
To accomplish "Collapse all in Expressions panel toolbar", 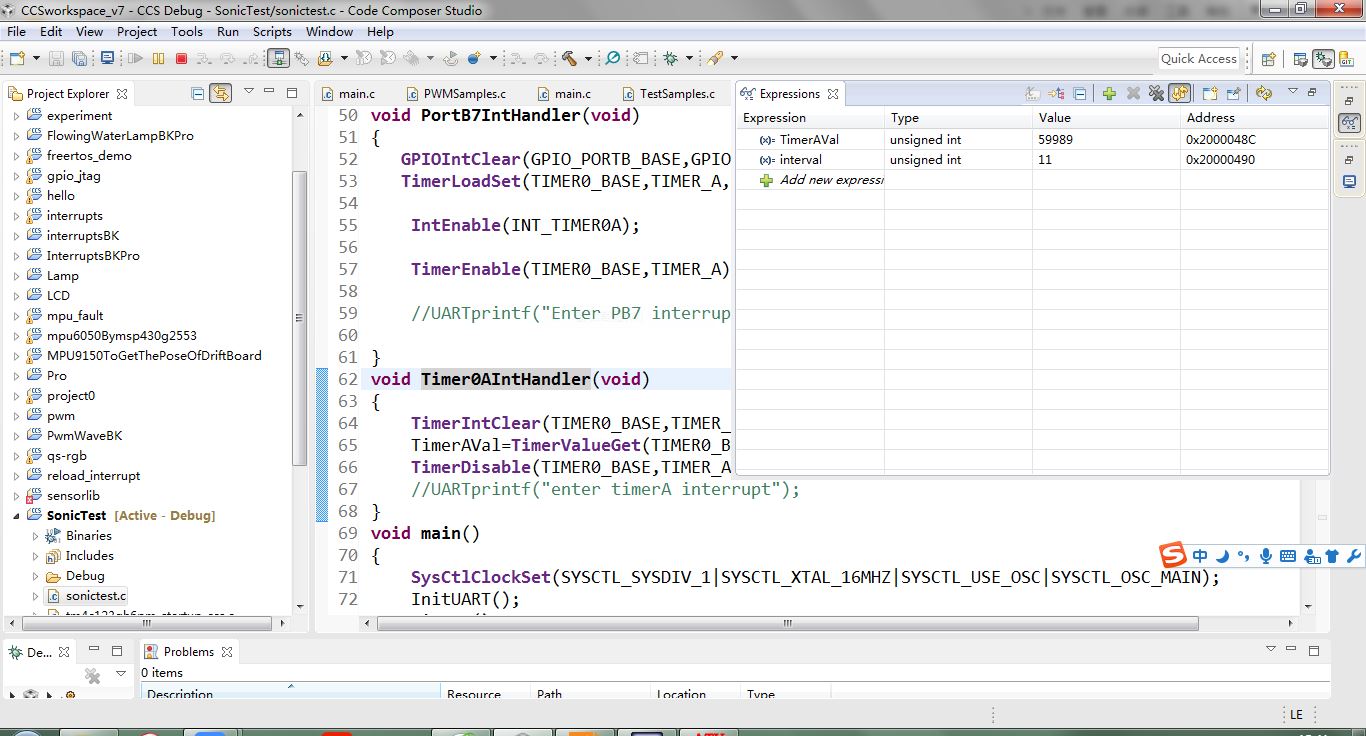I will [1080, 93].
